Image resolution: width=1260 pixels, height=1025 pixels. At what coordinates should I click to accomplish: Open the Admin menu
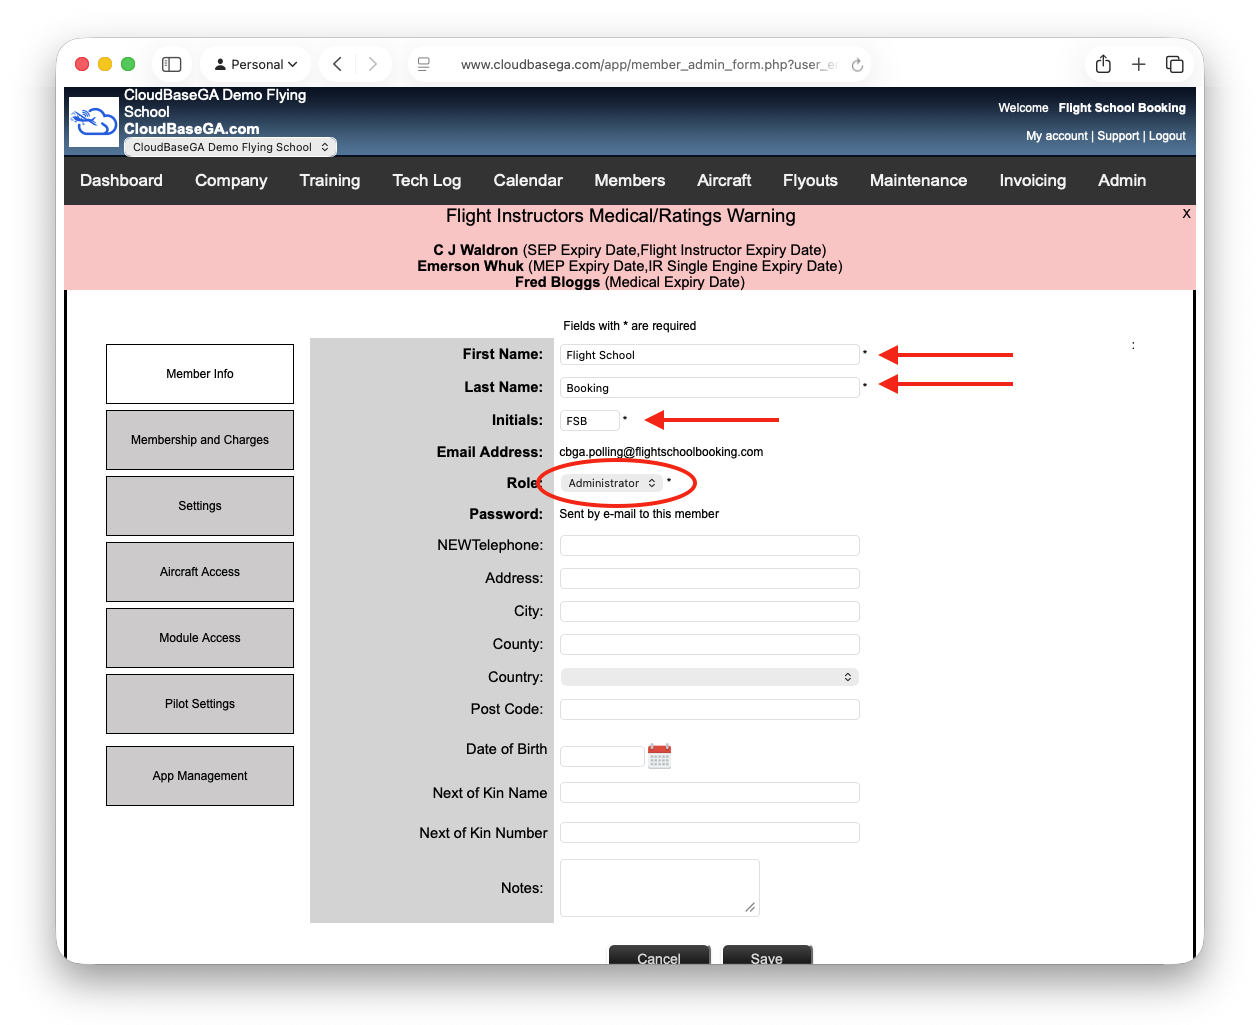click(1122, 180)
